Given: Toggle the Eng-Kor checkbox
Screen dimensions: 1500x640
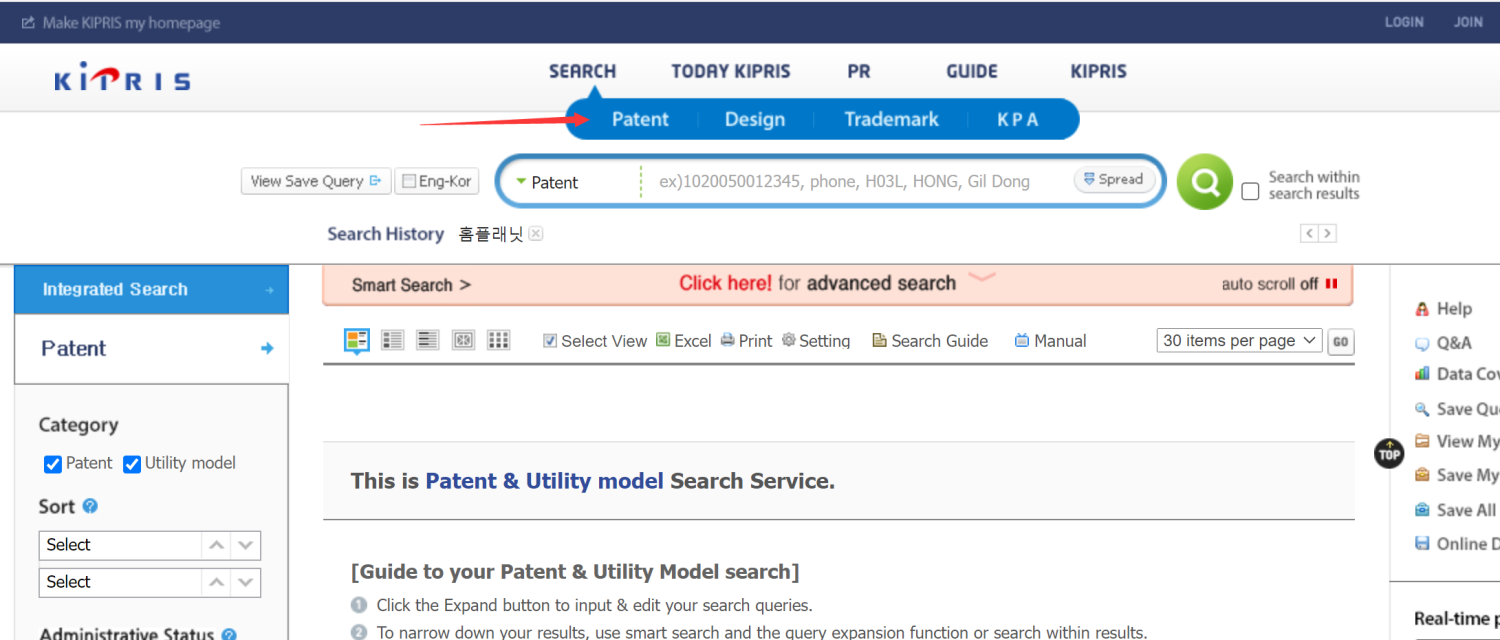Looking at the screenshot, I should pyautogui.click(x=408, y=182).
